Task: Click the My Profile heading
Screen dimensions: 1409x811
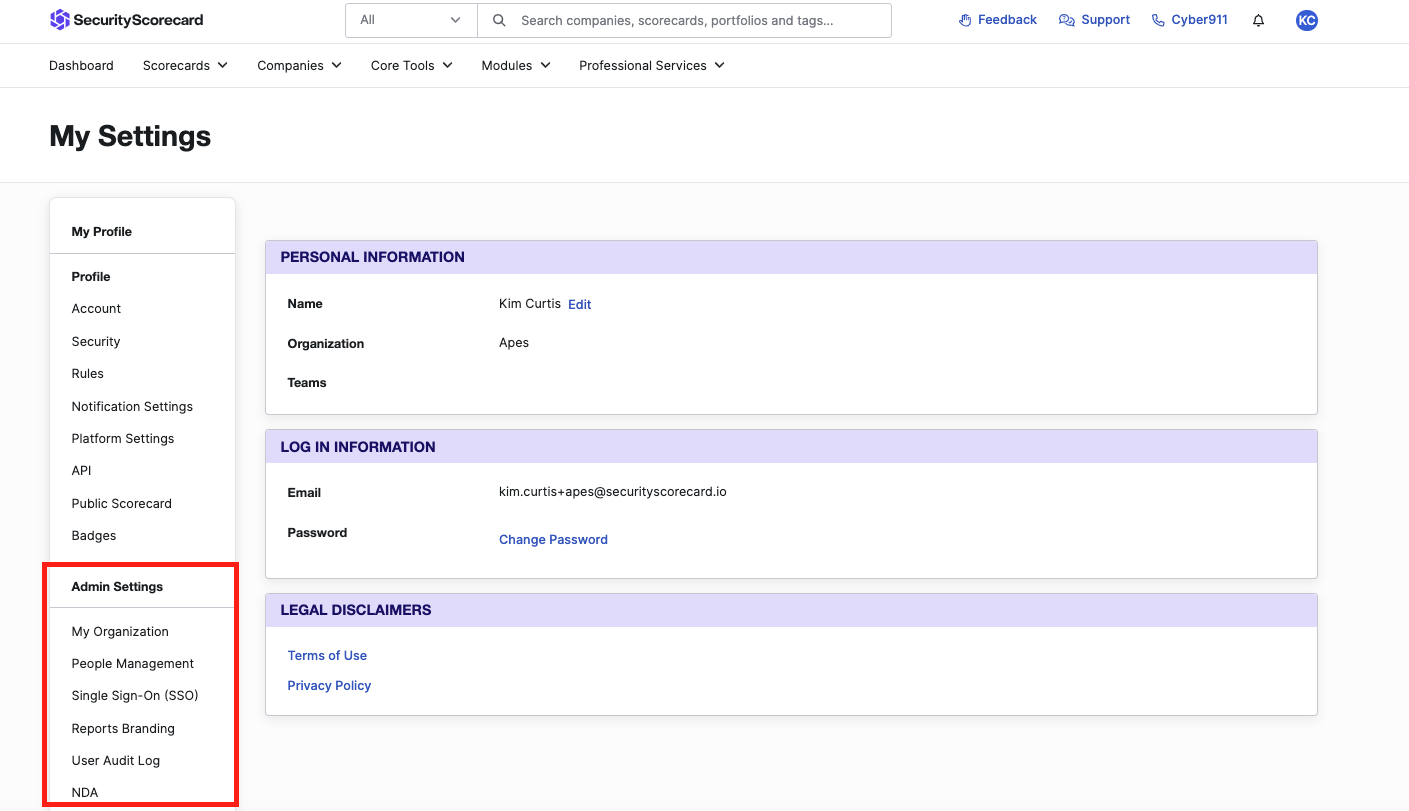Action: coord(102,231)
